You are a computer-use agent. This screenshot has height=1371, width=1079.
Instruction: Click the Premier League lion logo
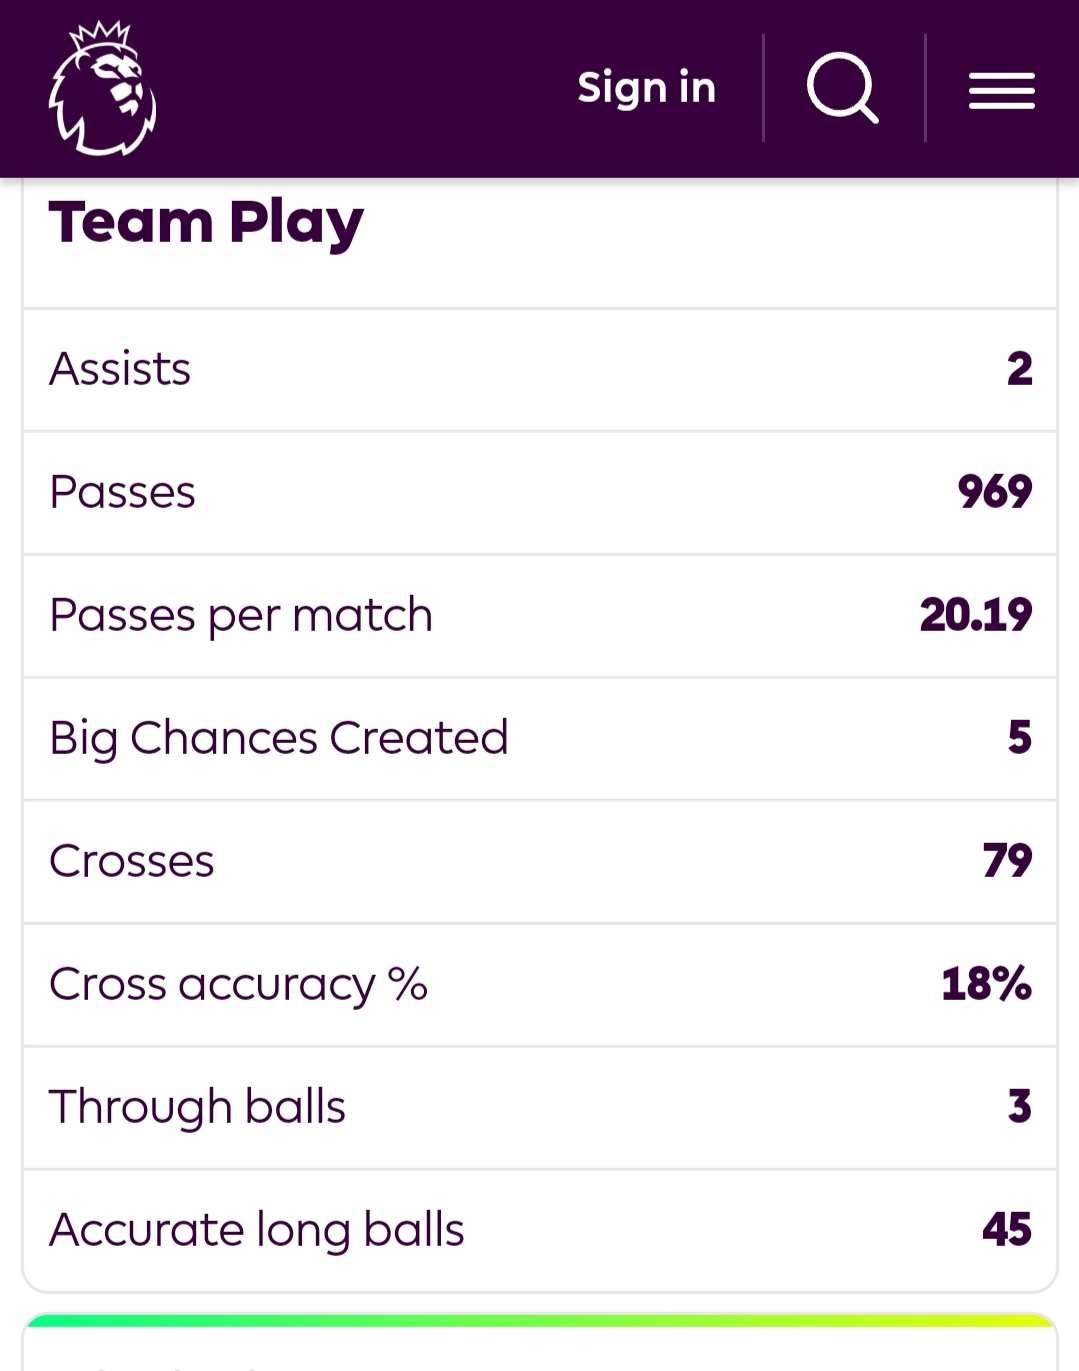(102, 89)
